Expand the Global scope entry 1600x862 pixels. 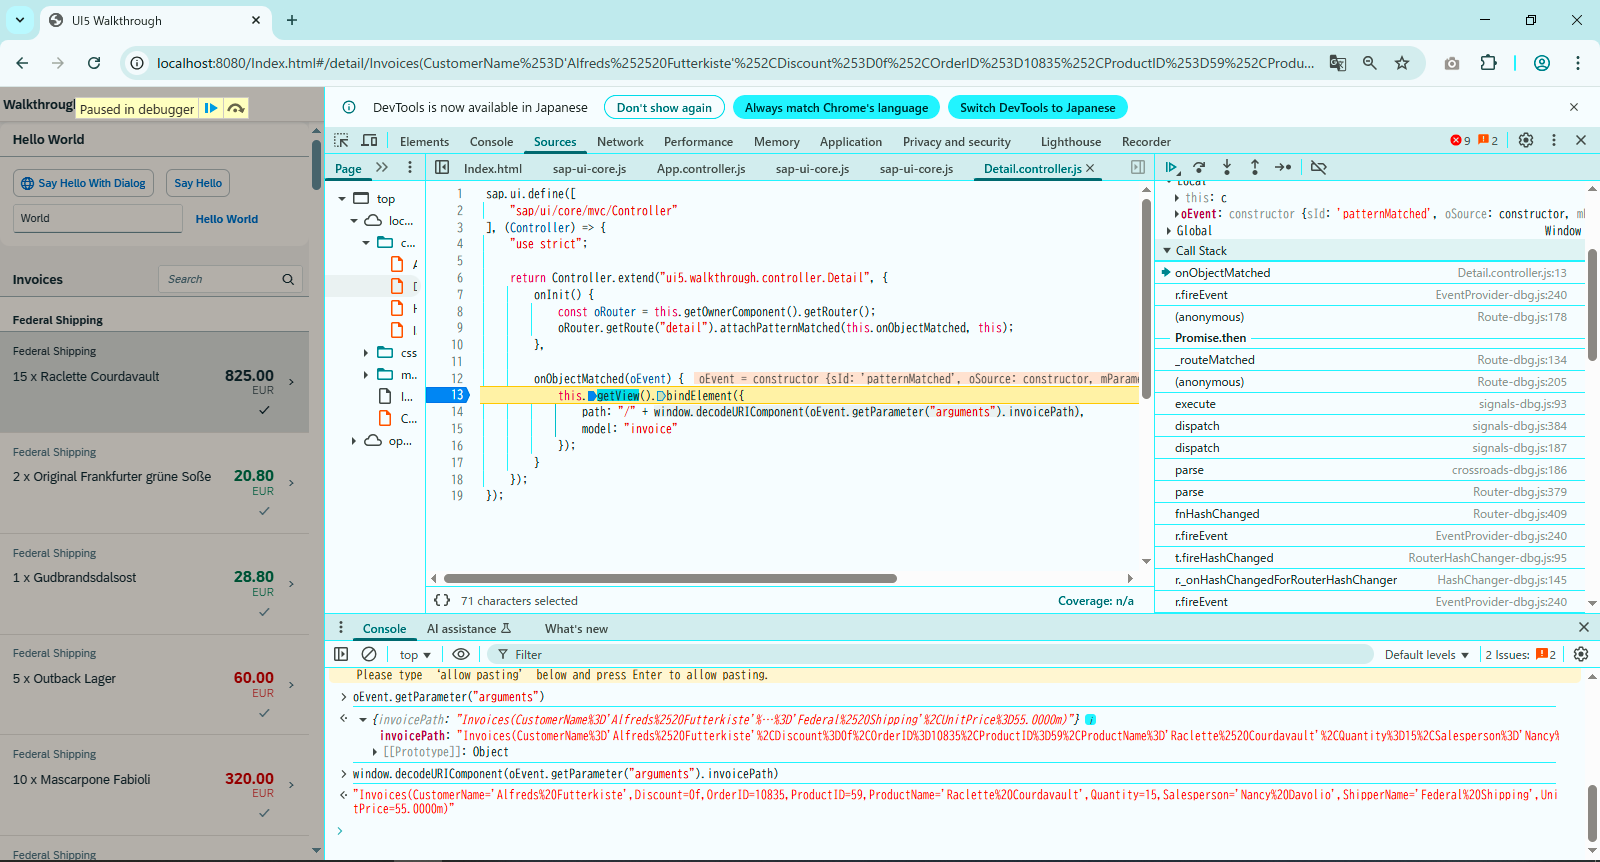pos(1169,231)
